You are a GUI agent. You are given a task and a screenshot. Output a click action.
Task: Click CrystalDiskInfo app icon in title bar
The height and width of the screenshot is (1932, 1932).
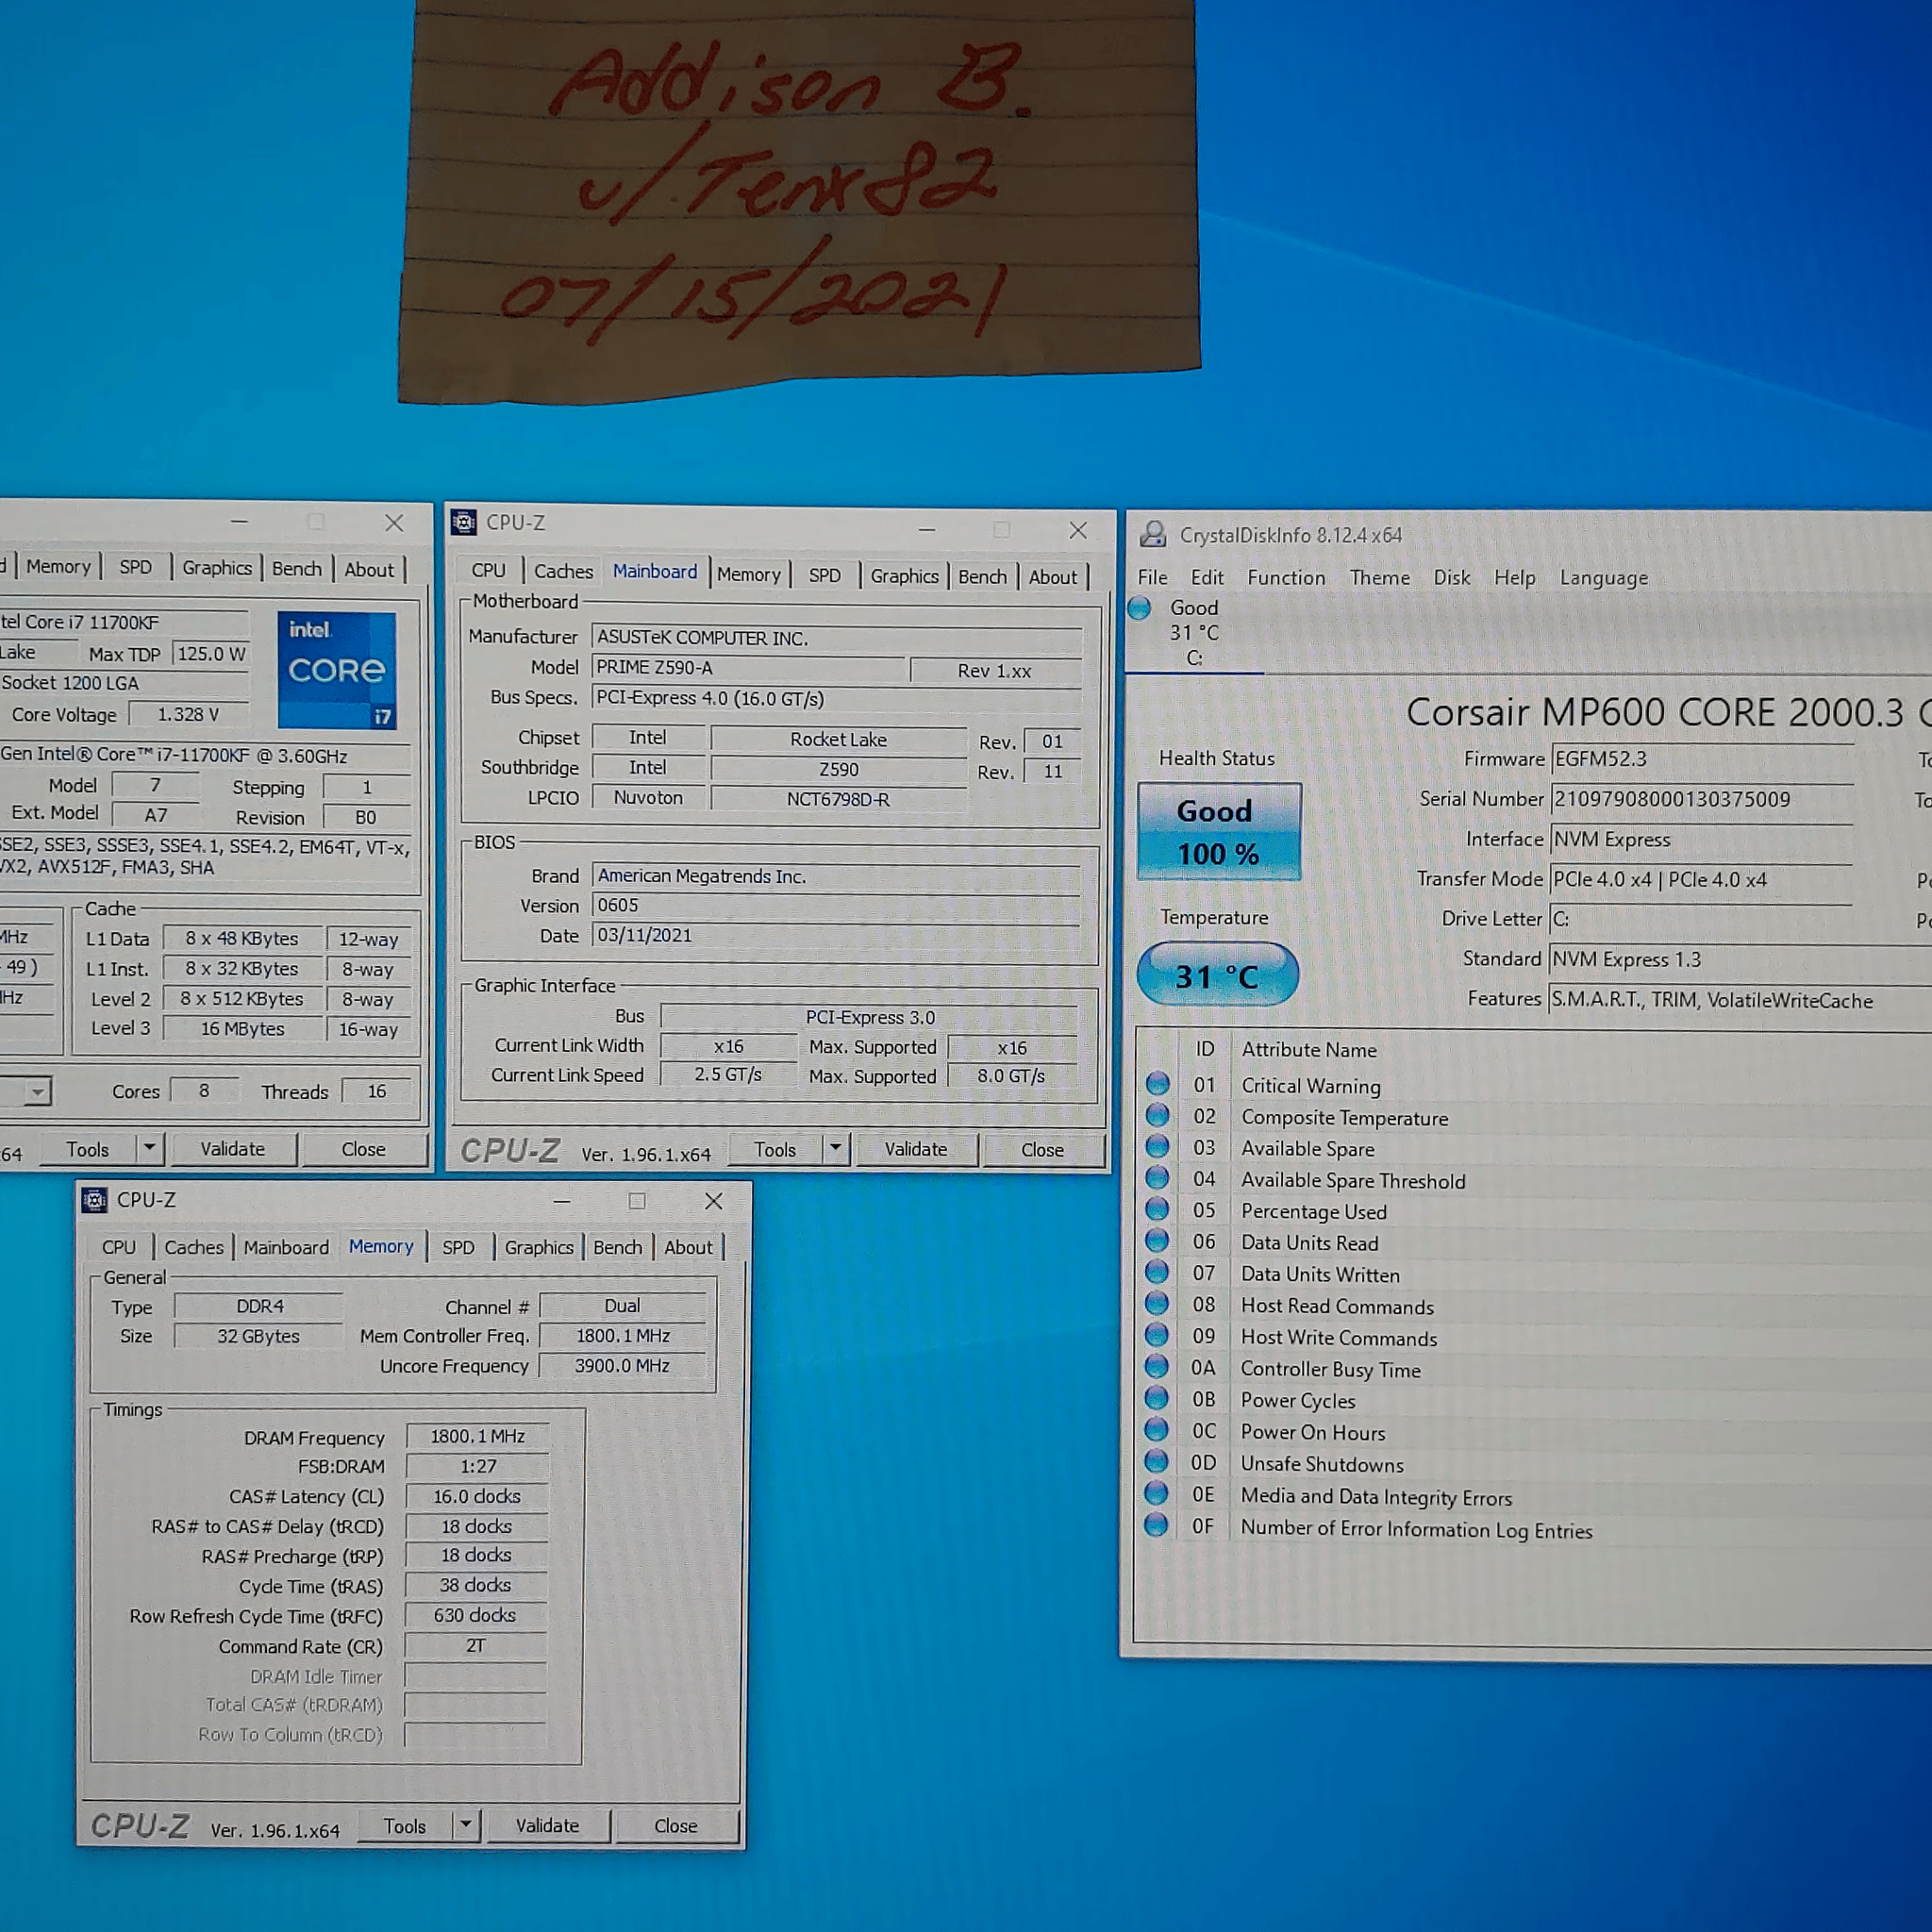(1153, 534)
